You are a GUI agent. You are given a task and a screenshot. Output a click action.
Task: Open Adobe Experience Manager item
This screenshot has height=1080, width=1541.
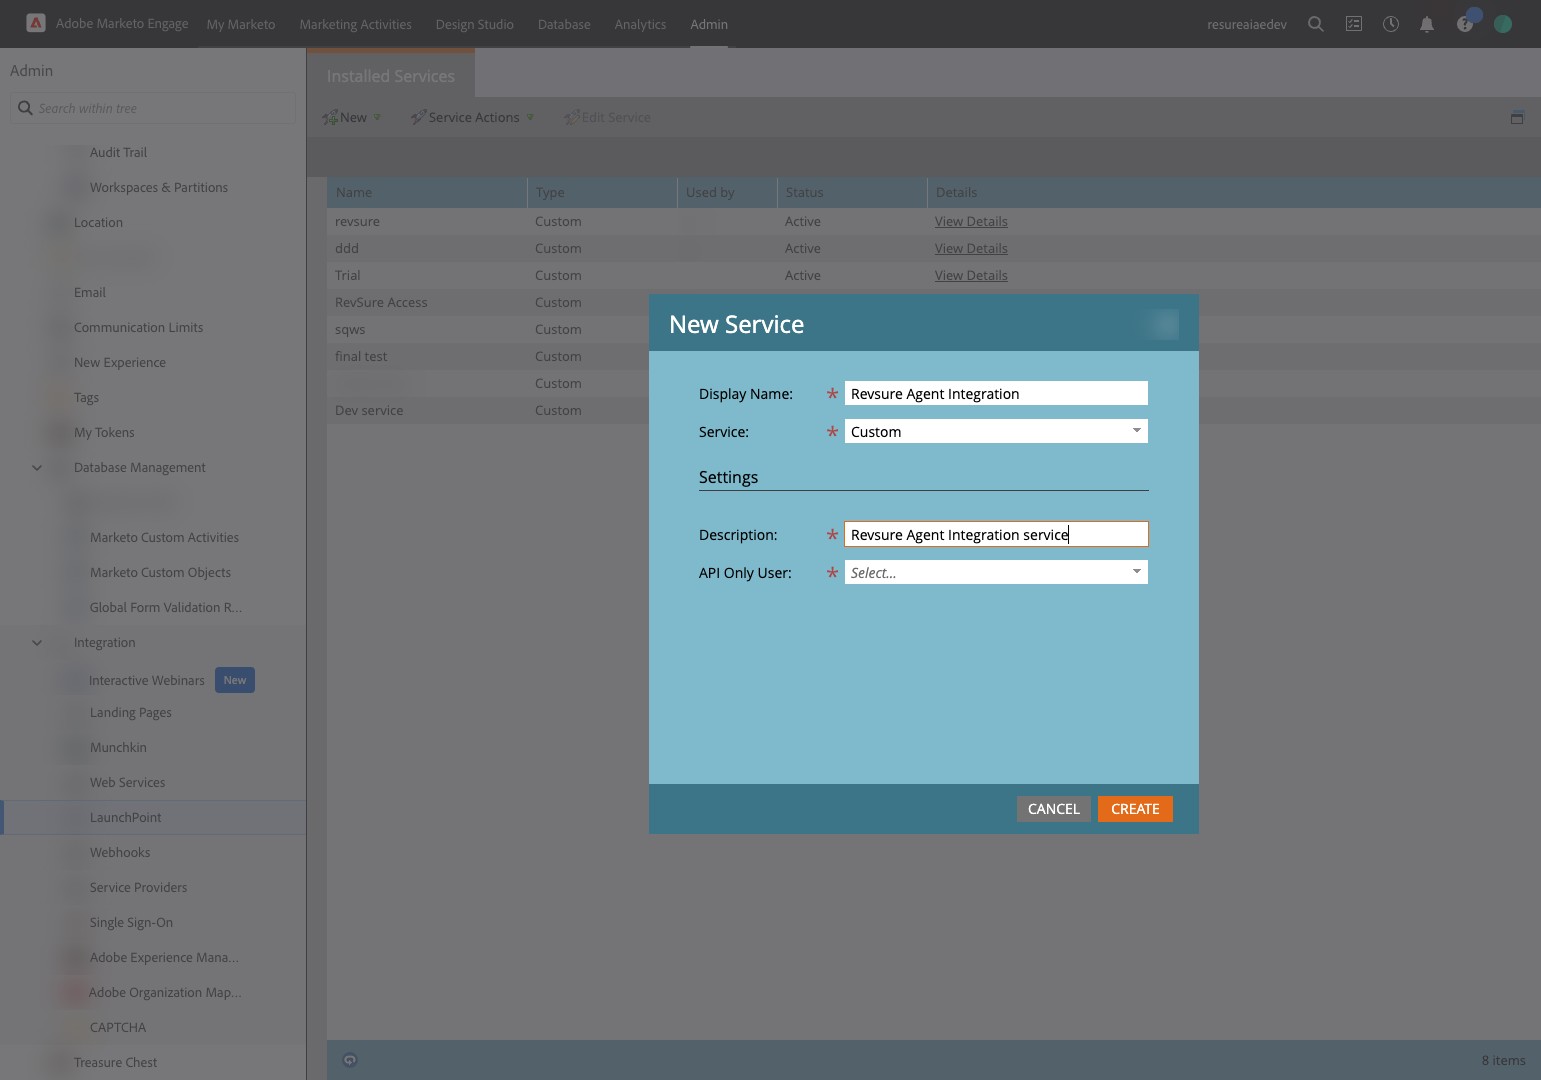coord(164,957)
